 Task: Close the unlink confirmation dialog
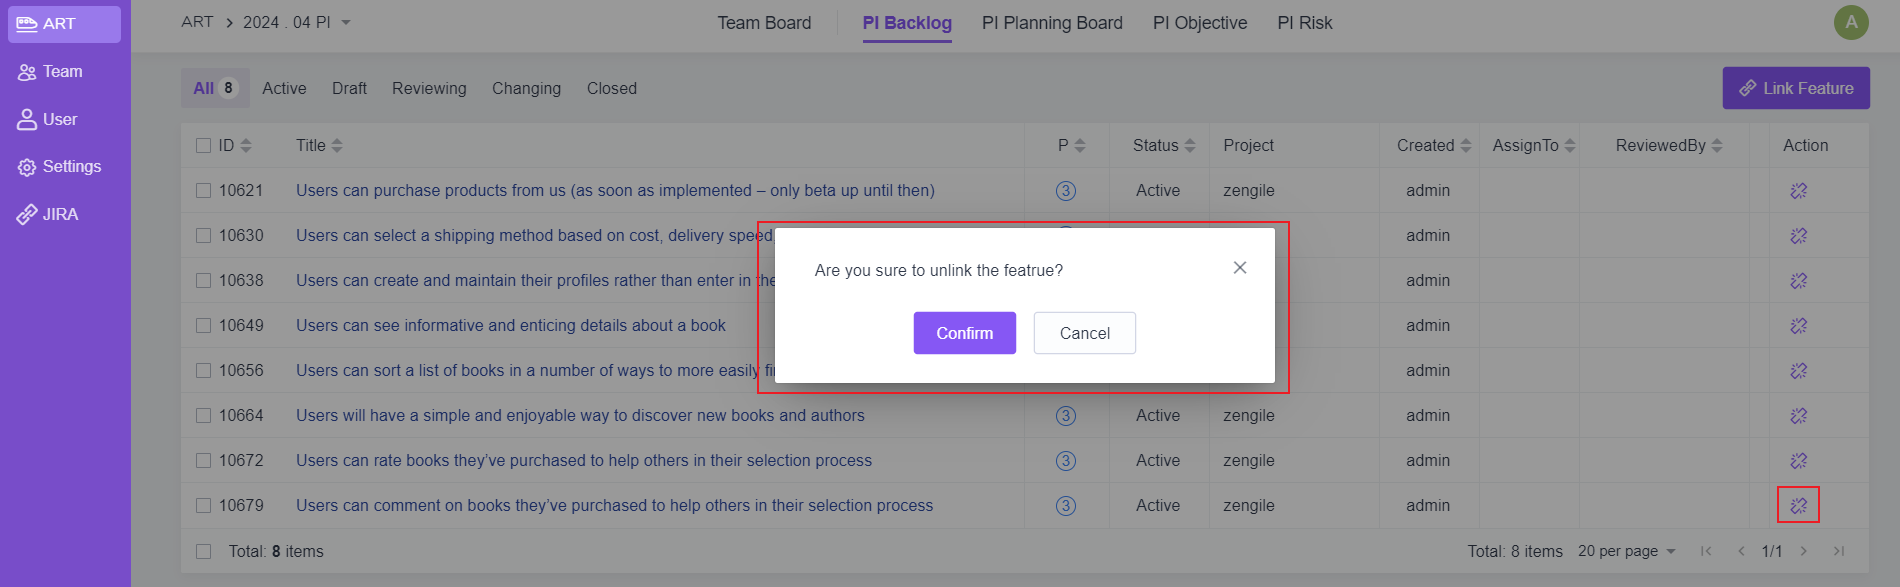click(x=1240, y=268)
